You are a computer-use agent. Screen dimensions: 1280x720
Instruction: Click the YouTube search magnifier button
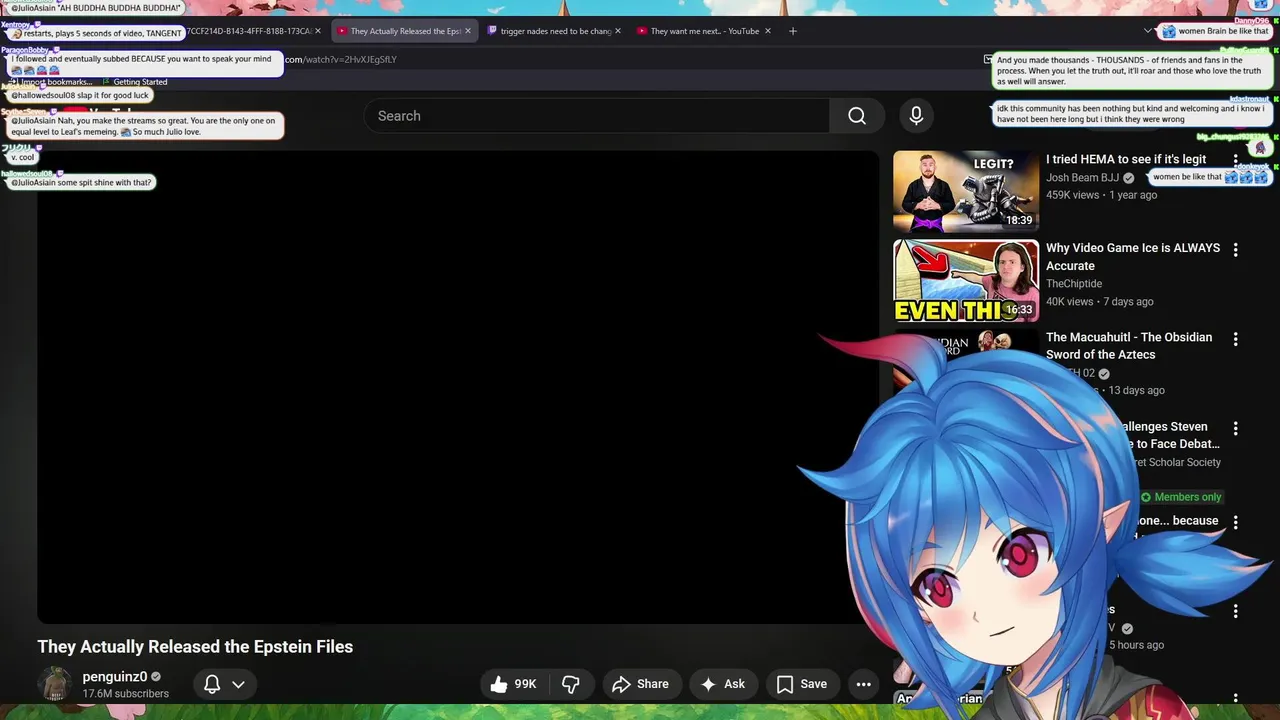pos(857,116)
